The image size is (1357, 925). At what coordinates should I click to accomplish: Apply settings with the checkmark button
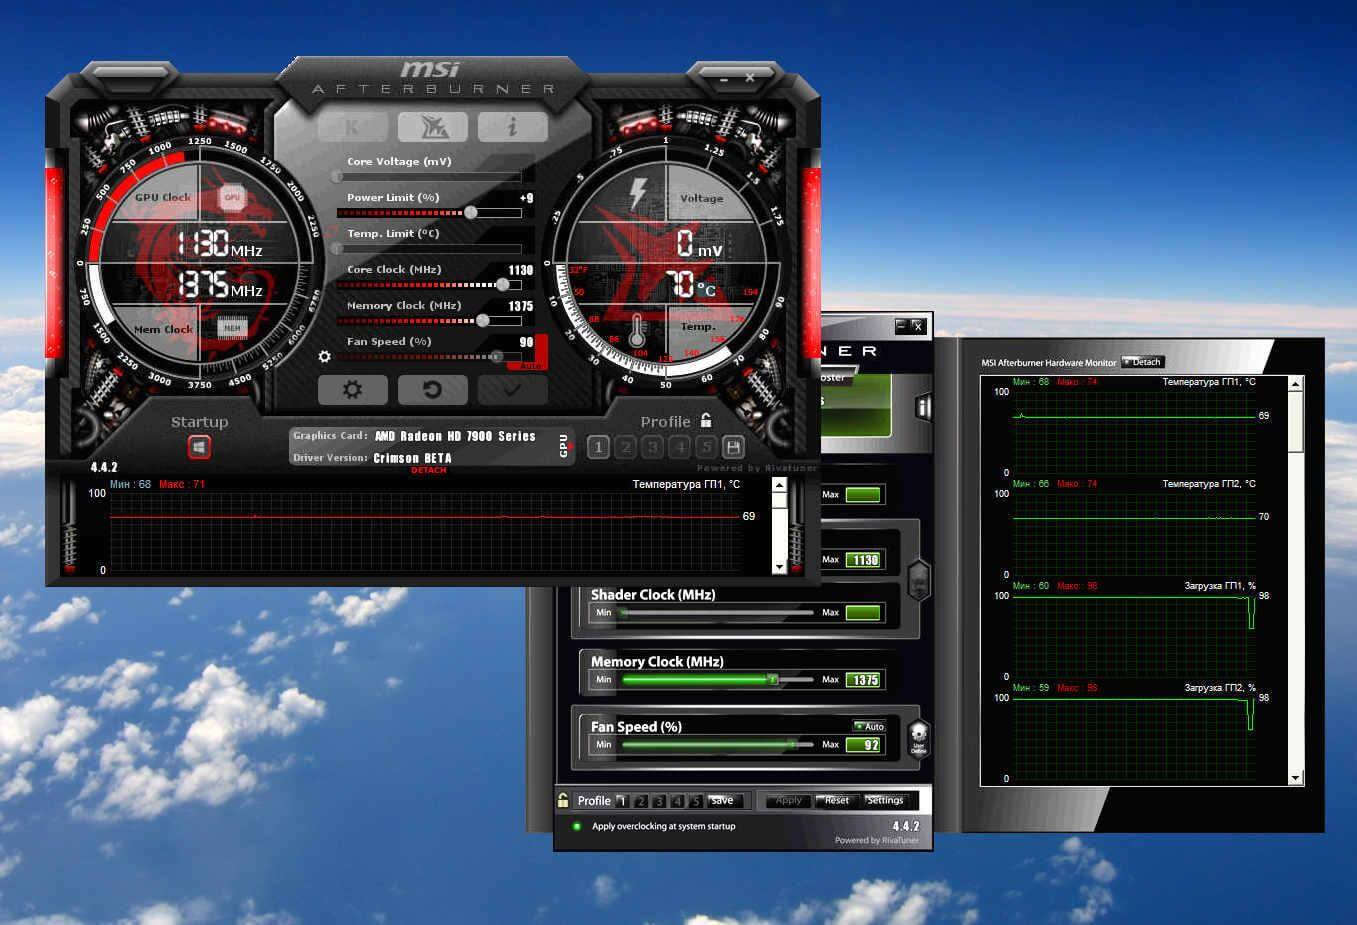[512, 389]
